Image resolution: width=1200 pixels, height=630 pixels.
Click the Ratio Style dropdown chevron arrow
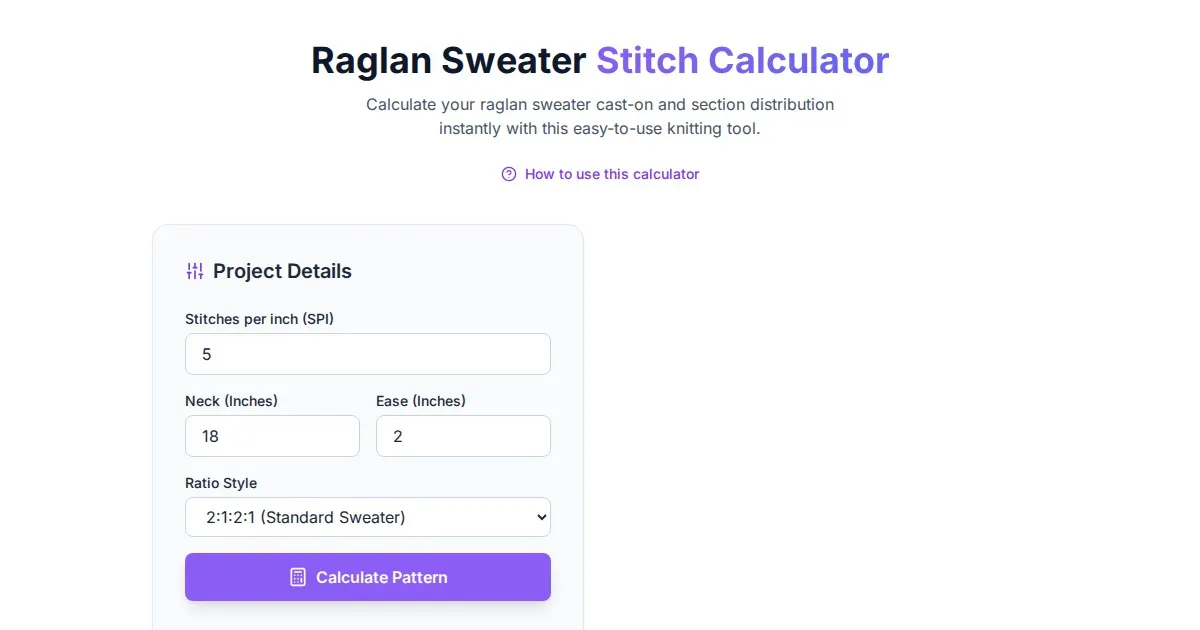541,517
